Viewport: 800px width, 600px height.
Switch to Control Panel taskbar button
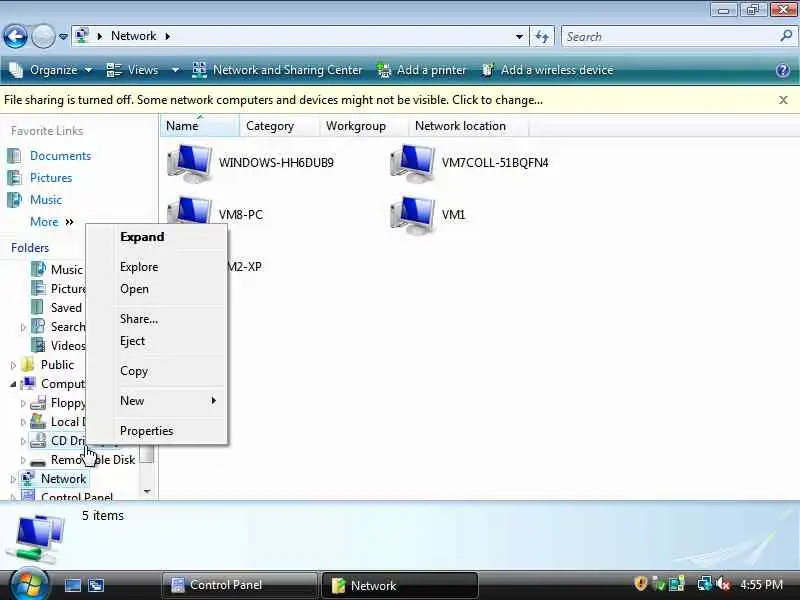pyautogui.click(x=239, y=585)
